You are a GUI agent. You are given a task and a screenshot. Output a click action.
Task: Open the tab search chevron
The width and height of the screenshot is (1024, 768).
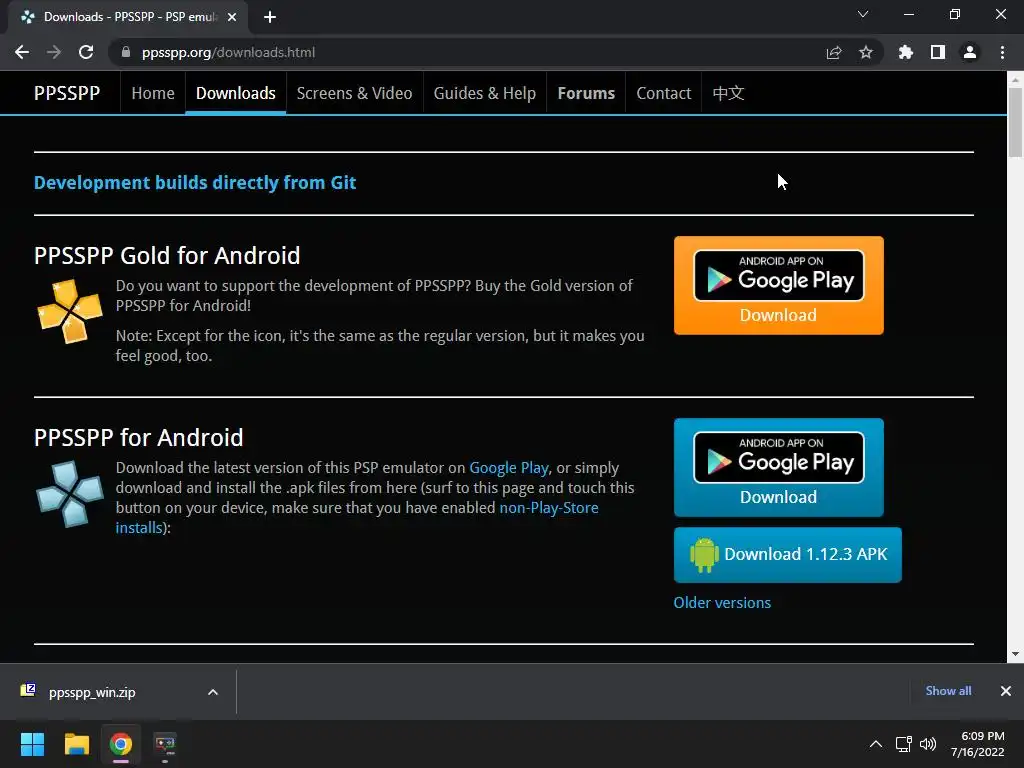tap(863, 14)
